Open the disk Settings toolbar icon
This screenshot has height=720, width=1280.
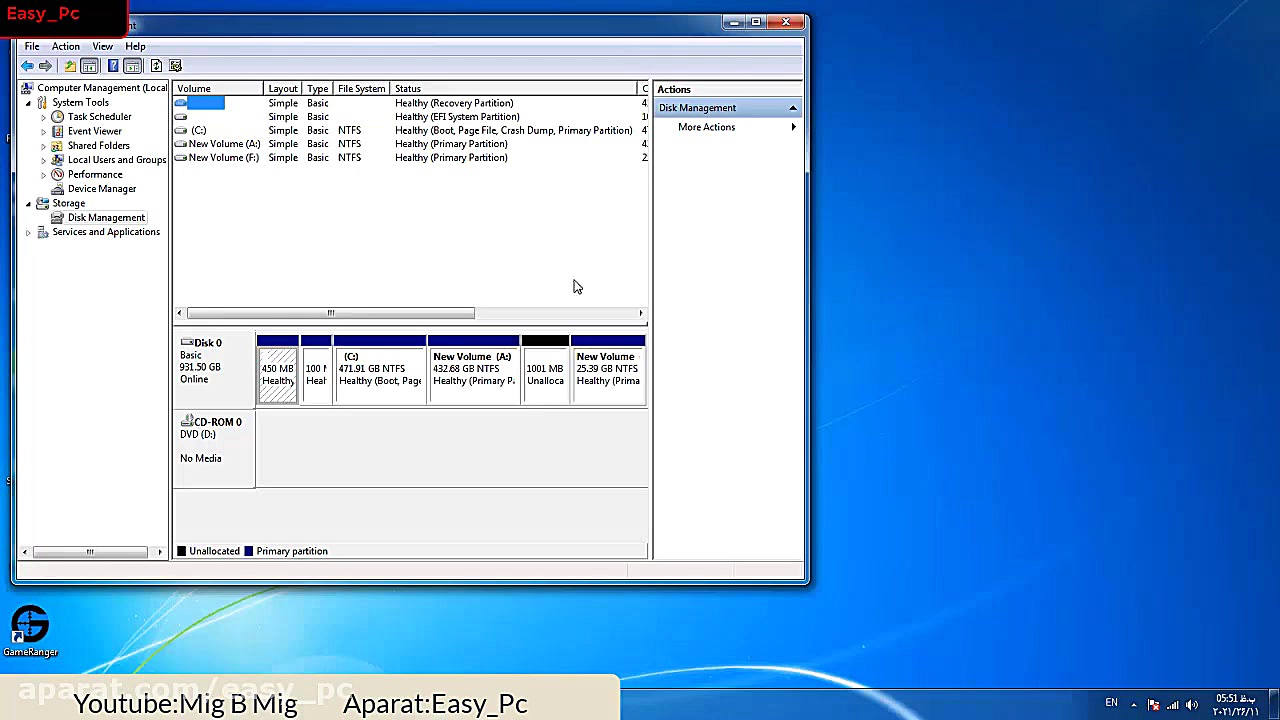point(176,66)
